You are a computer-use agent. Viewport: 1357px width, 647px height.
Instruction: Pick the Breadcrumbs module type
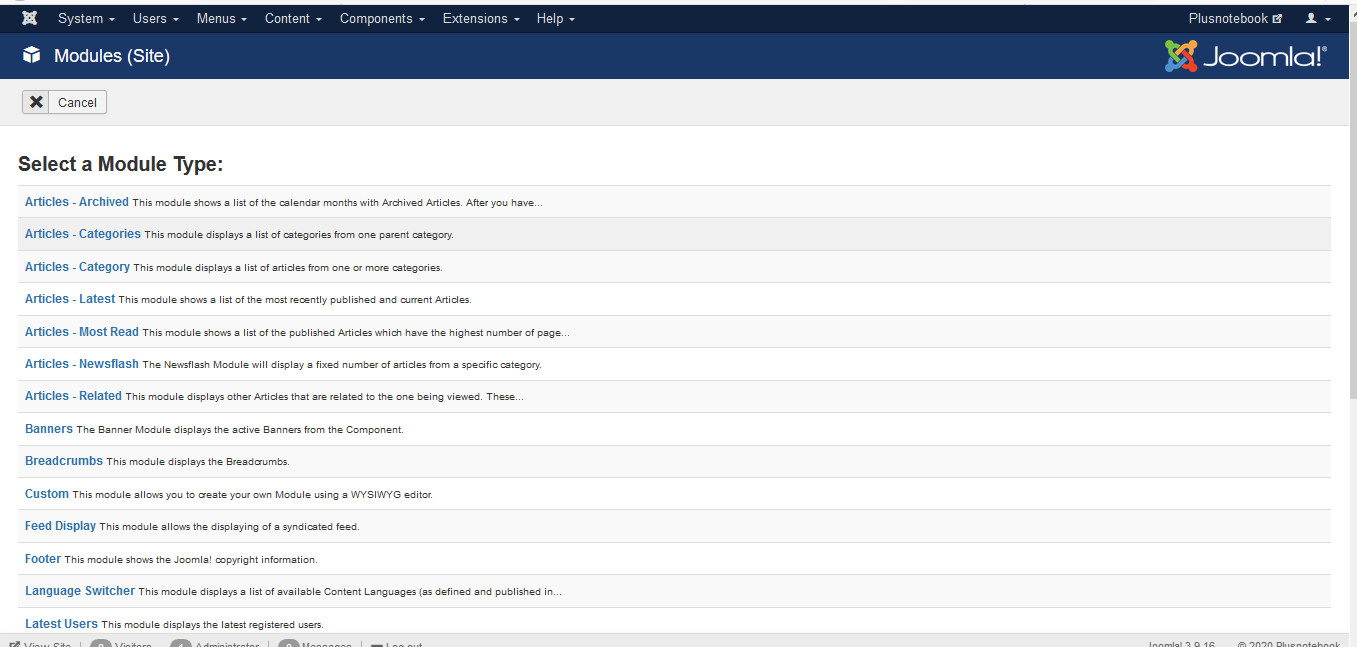64,461
